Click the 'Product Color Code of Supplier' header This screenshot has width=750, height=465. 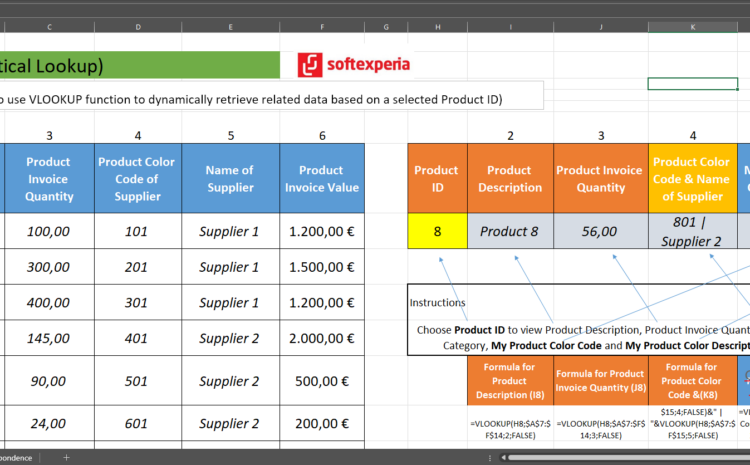(138, 178)
